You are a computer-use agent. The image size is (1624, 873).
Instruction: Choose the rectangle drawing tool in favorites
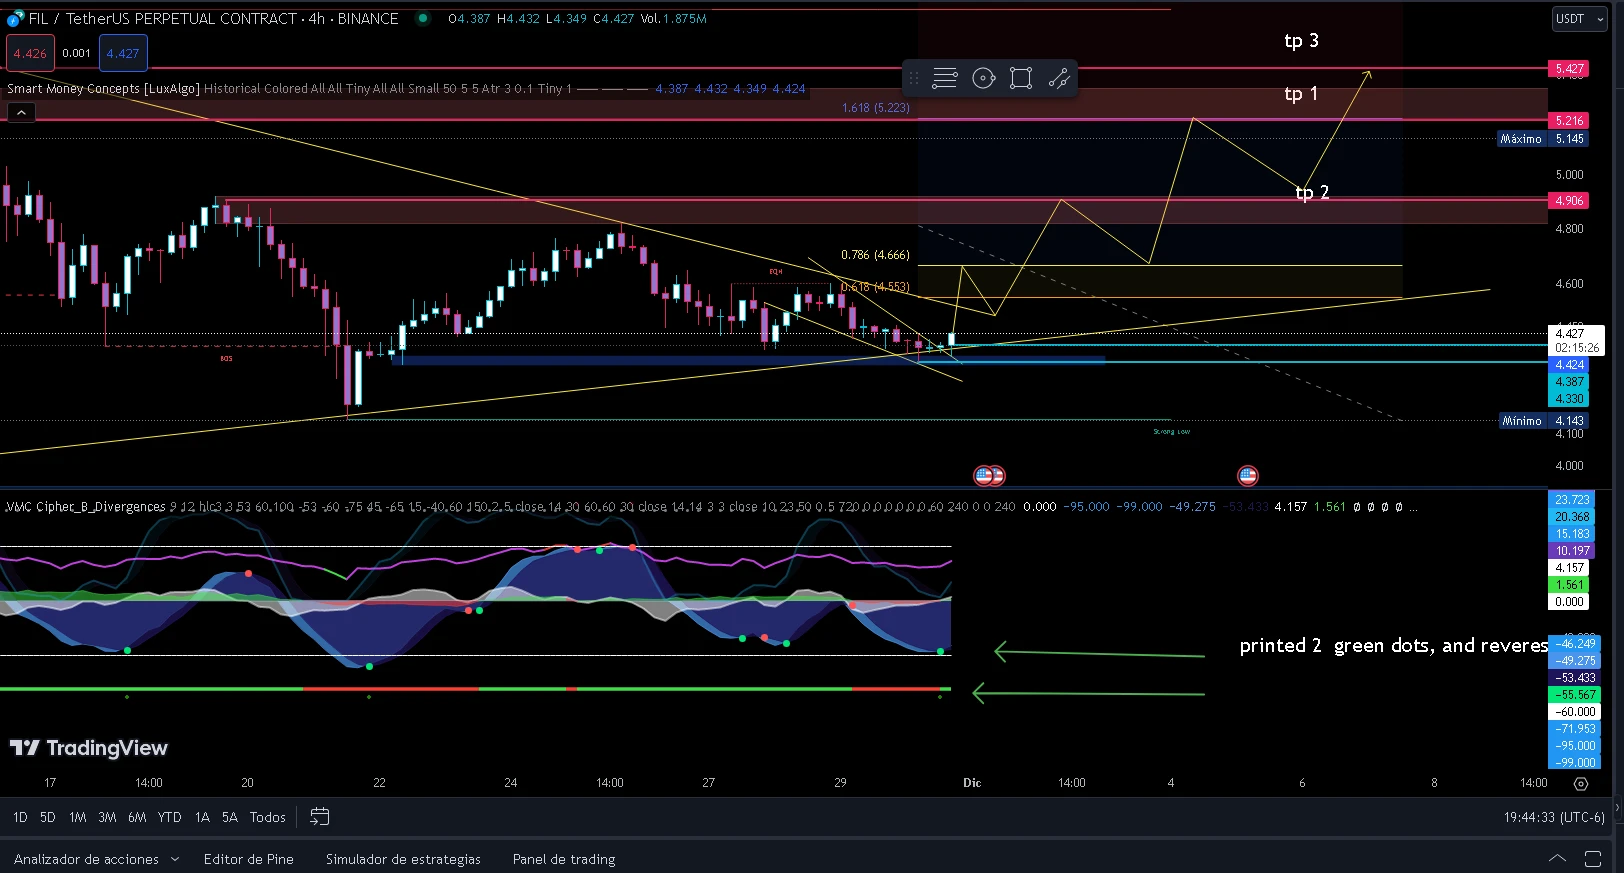[x=1021, y=78]
